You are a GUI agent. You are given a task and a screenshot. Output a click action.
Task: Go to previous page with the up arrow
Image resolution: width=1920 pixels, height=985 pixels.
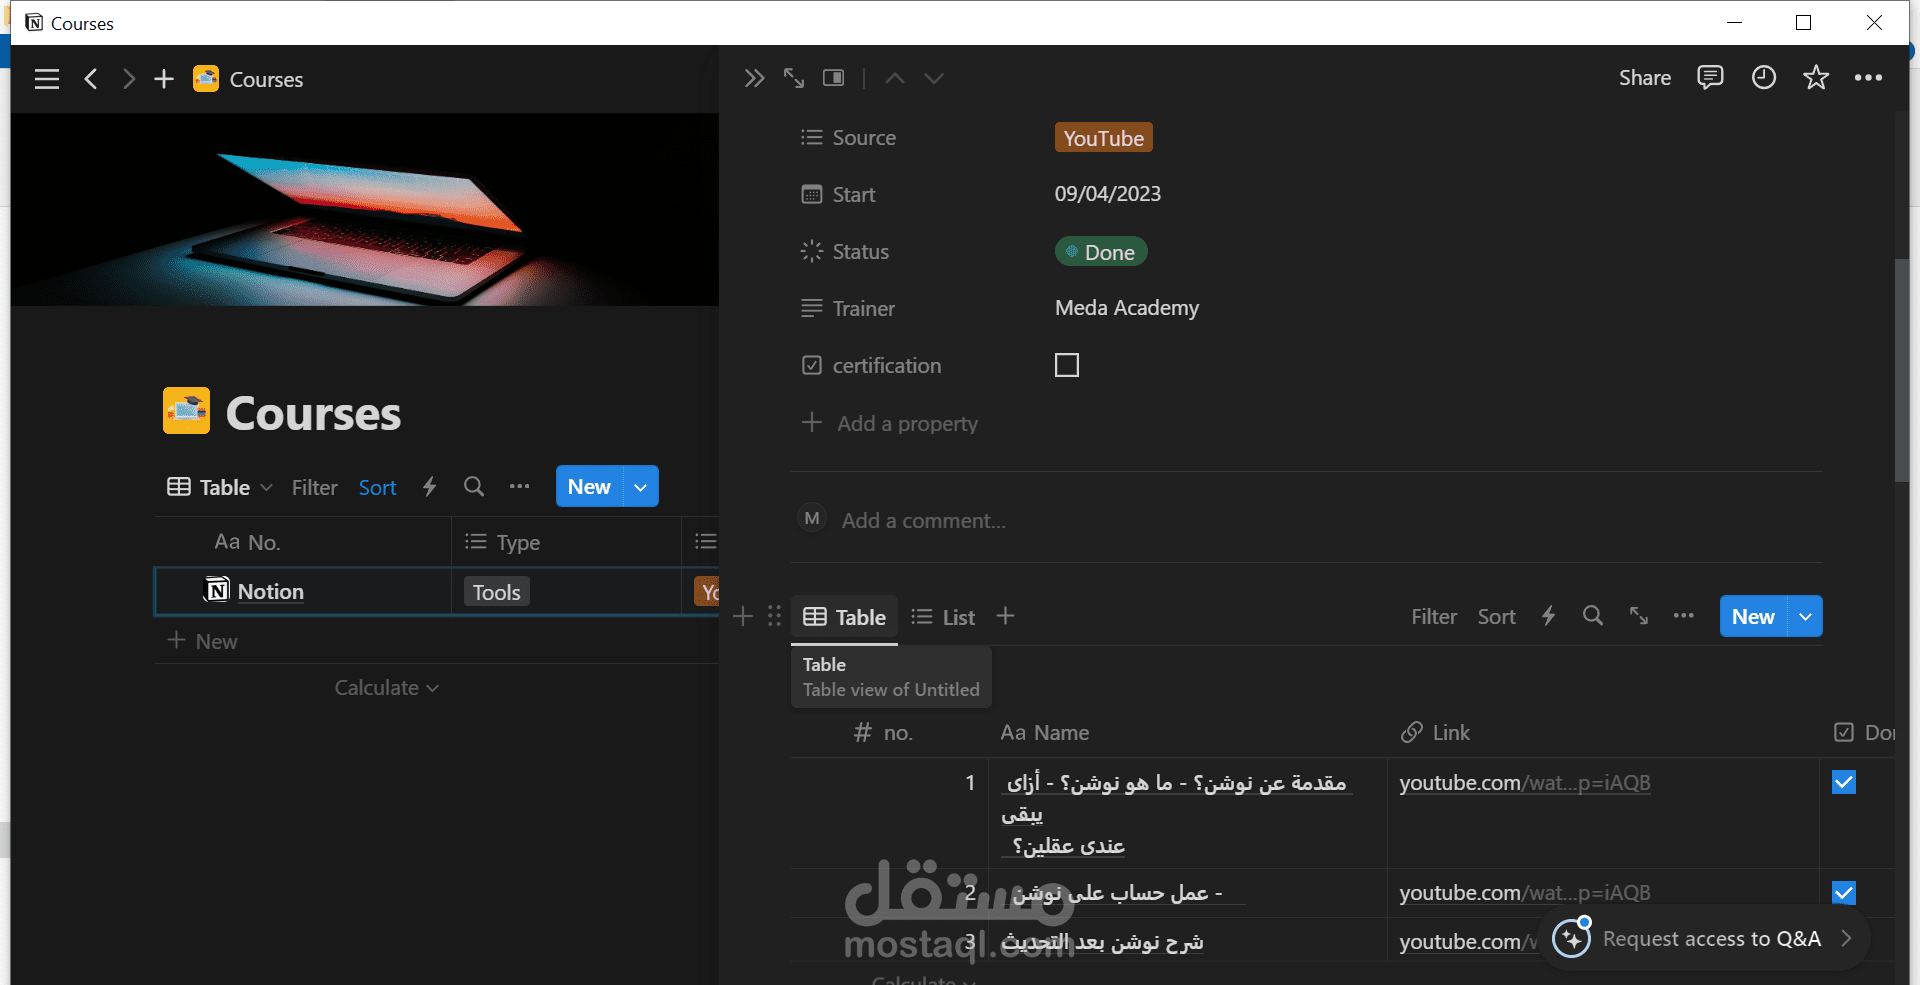coord(895,78)
